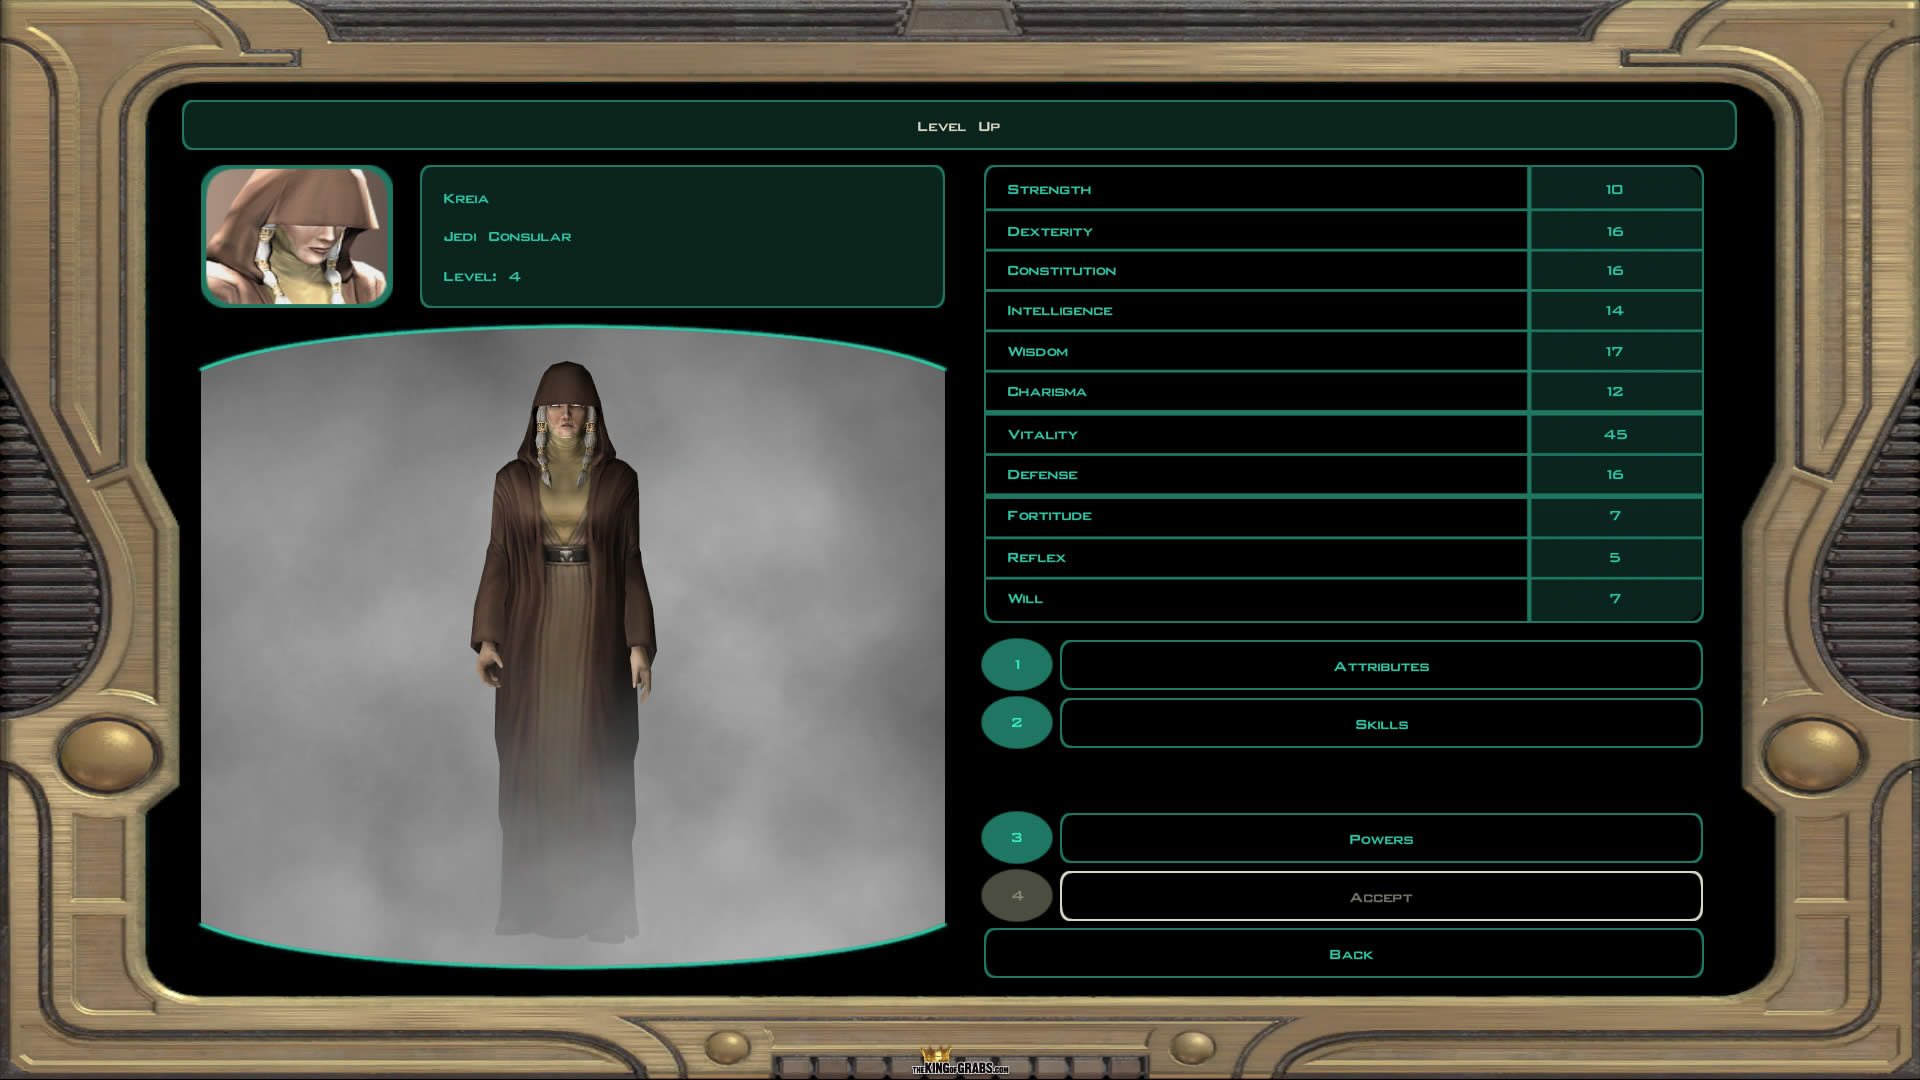This screenshot has height=1080, width=1920.
Task: Click the Level Up title bar
Action: 958,126
